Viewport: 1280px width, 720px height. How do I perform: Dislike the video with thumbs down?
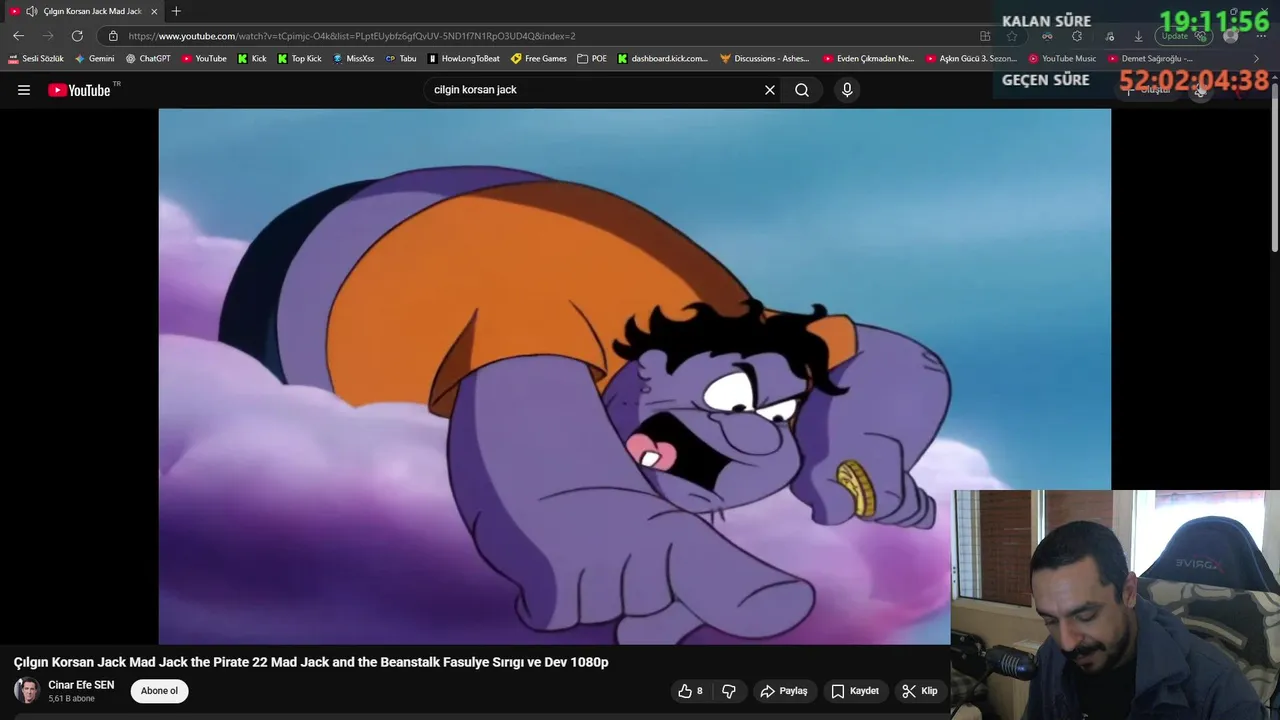pyautogui.click(x=729, y=691)
